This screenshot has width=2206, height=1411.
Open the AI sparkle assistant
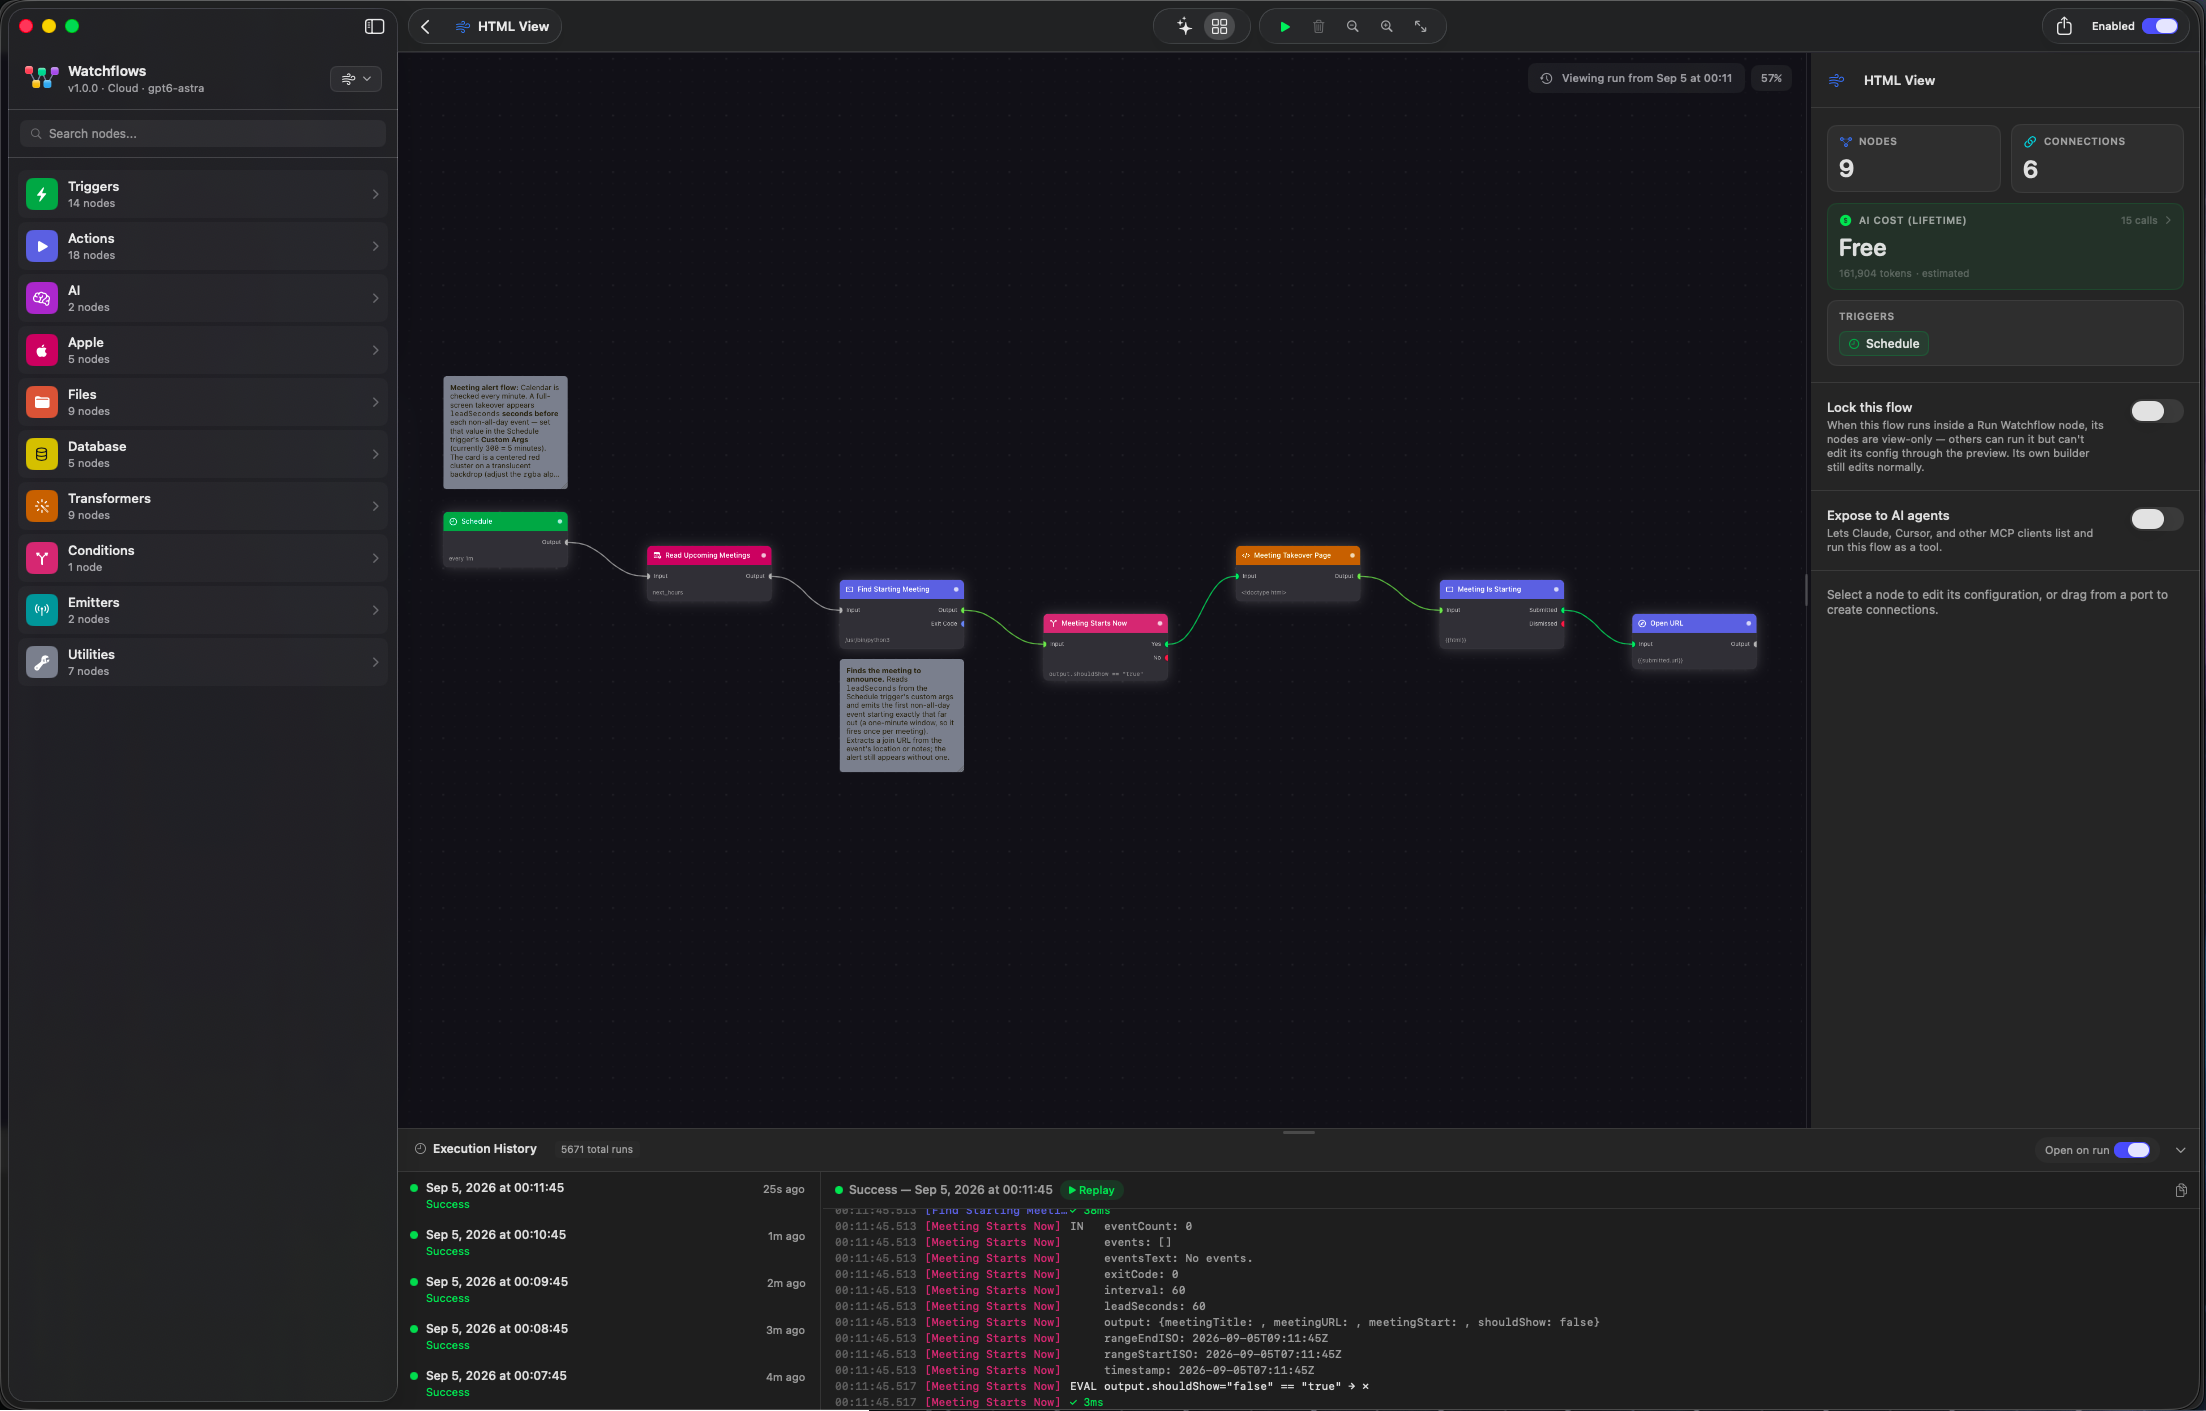tap(1184, 27)
